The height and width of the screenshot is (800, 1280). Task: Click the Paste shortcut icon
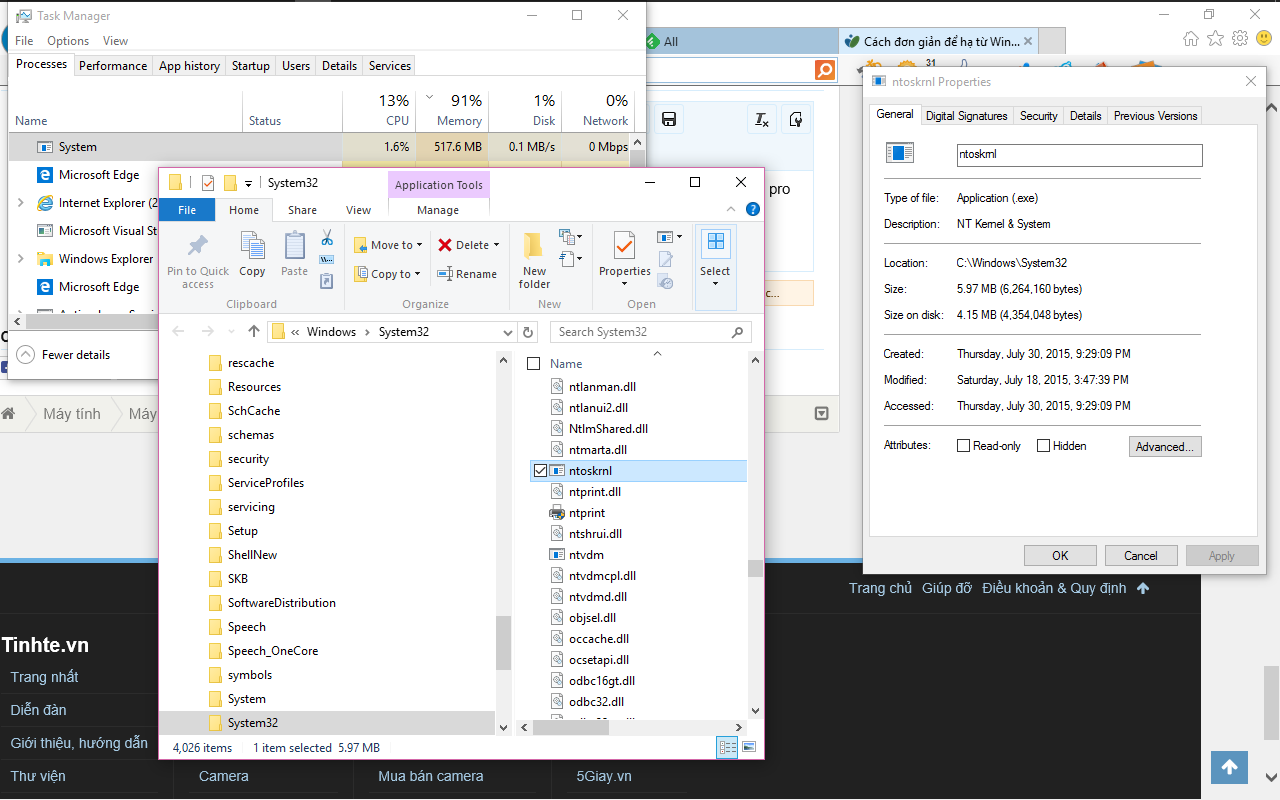tap(326, 281)
